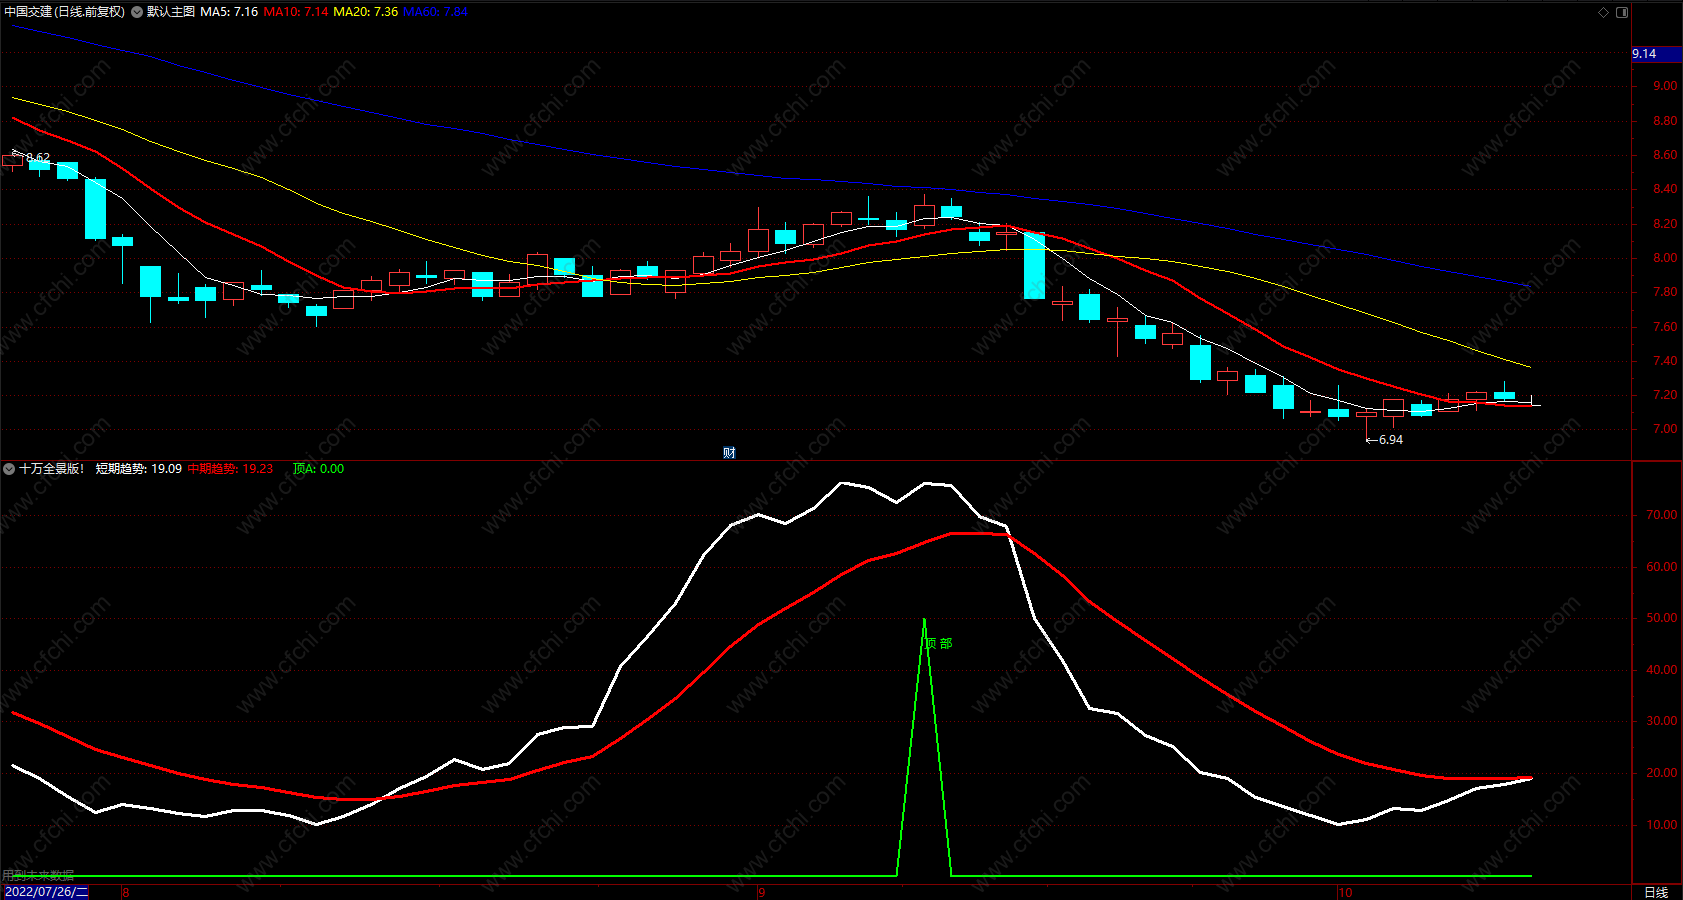Click the green 顶A: 0.00 label

(318, 469)
